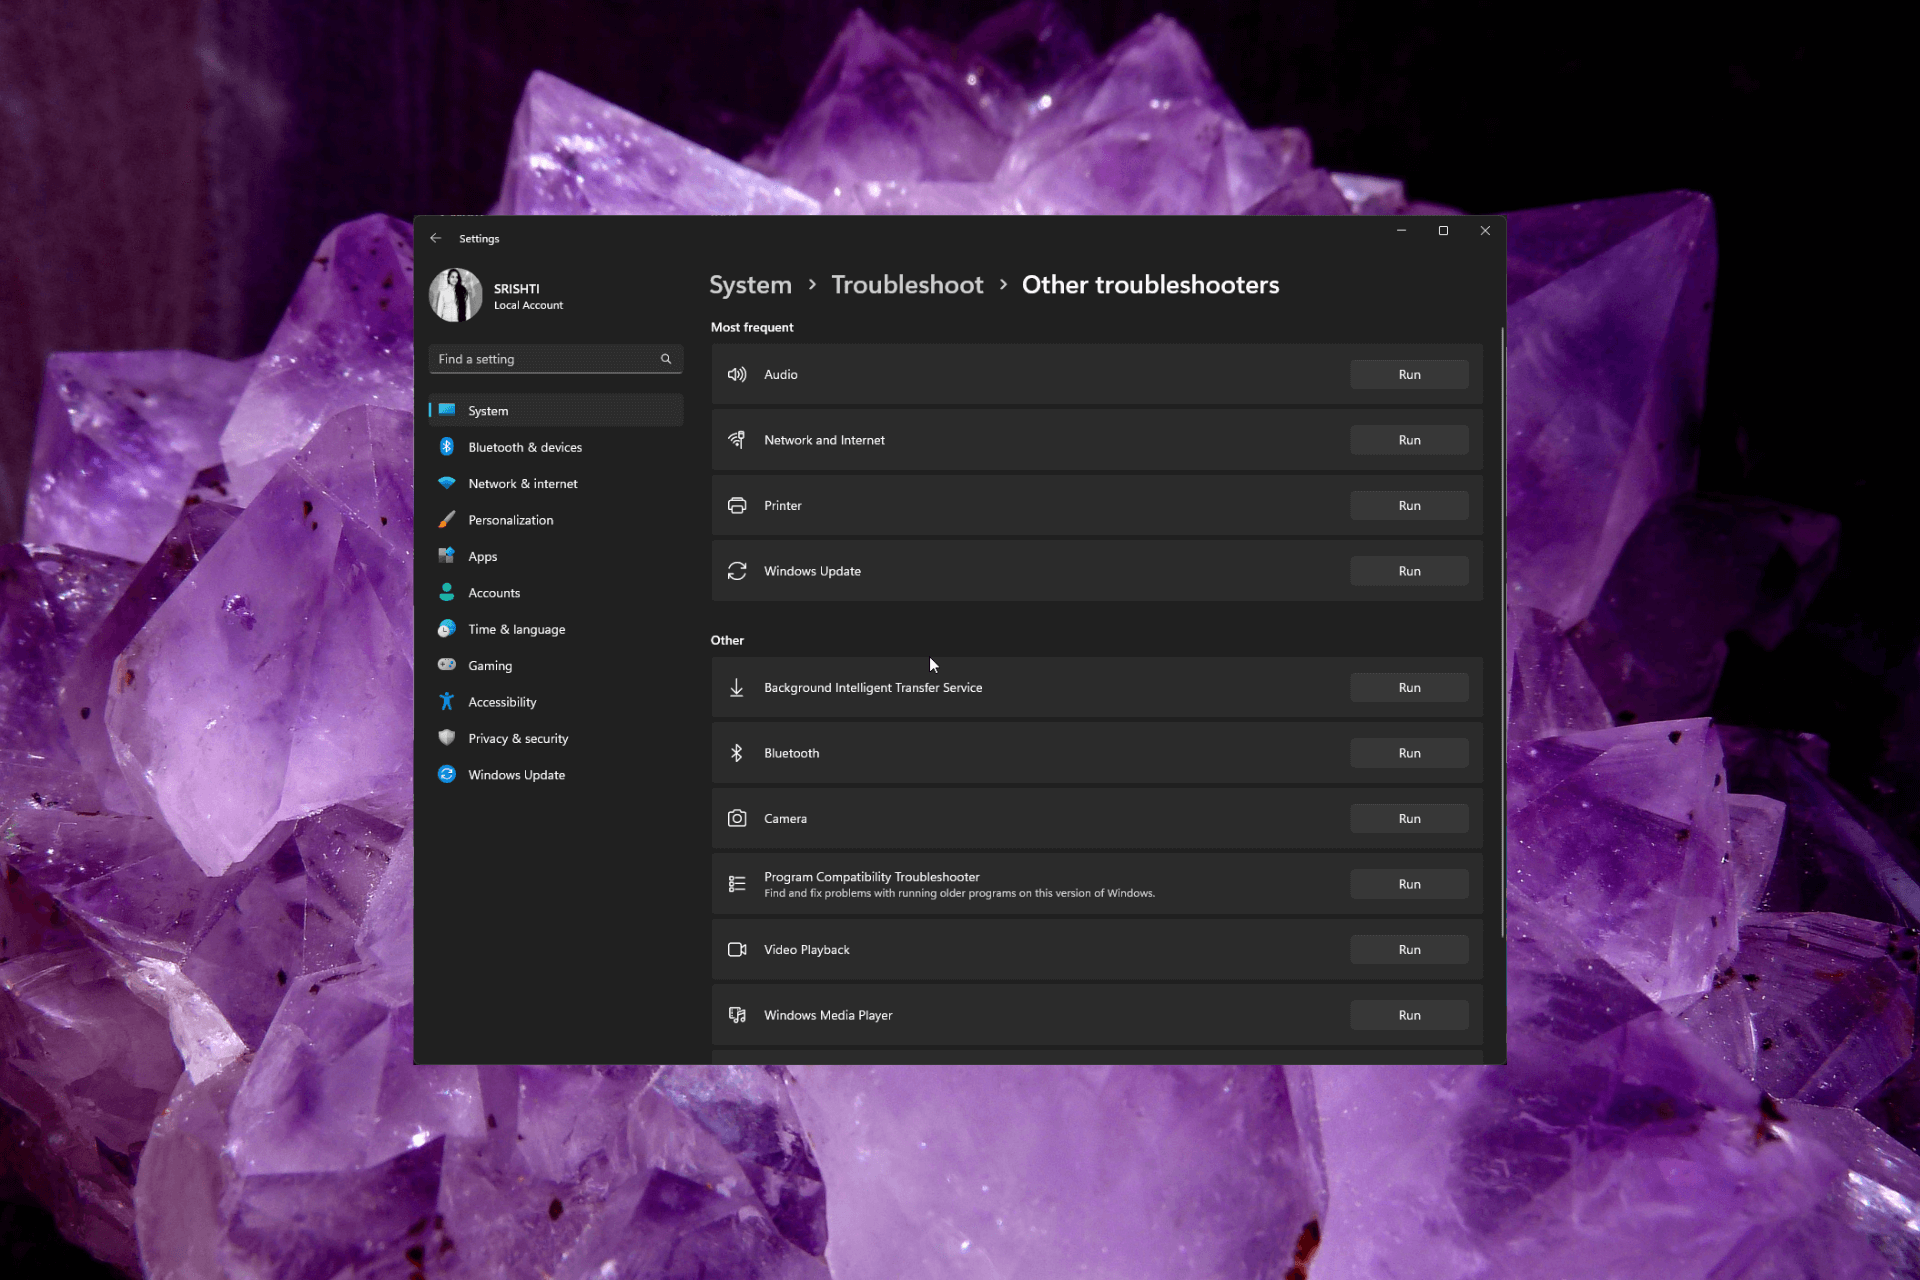
Task: Open Gaming settings
Action: click(x=556, y=665)
